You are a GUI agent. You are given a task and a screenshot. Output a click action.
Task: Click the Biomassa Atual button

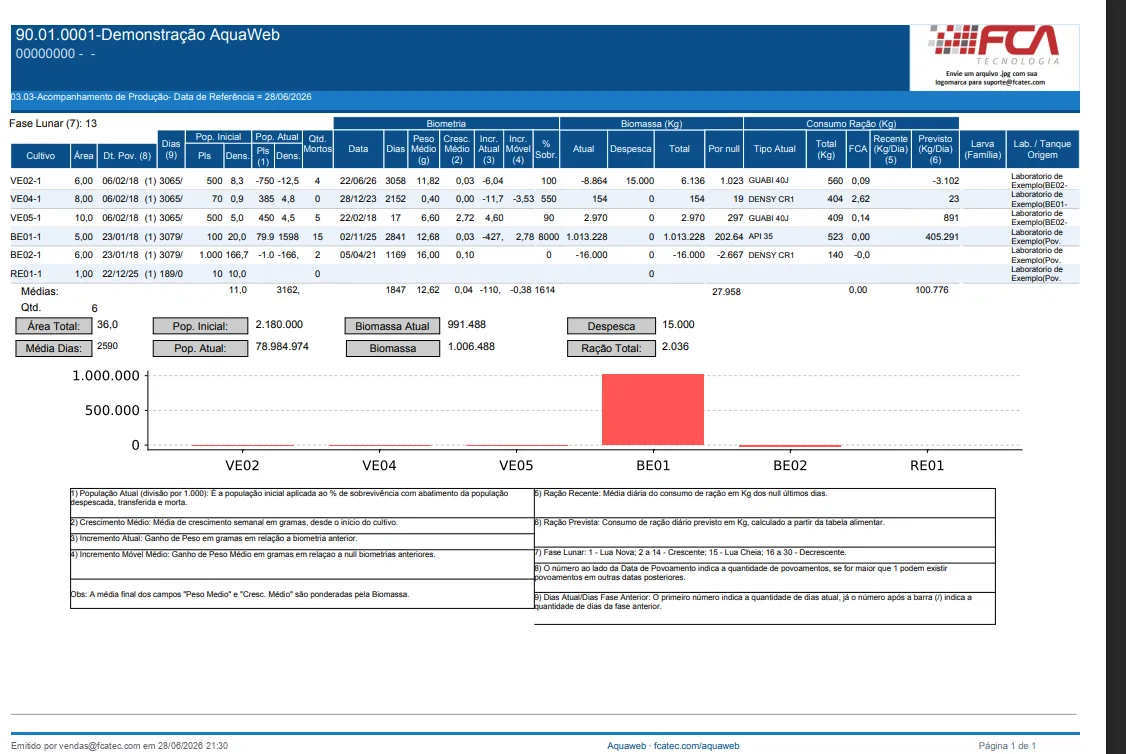coord(392,326)
